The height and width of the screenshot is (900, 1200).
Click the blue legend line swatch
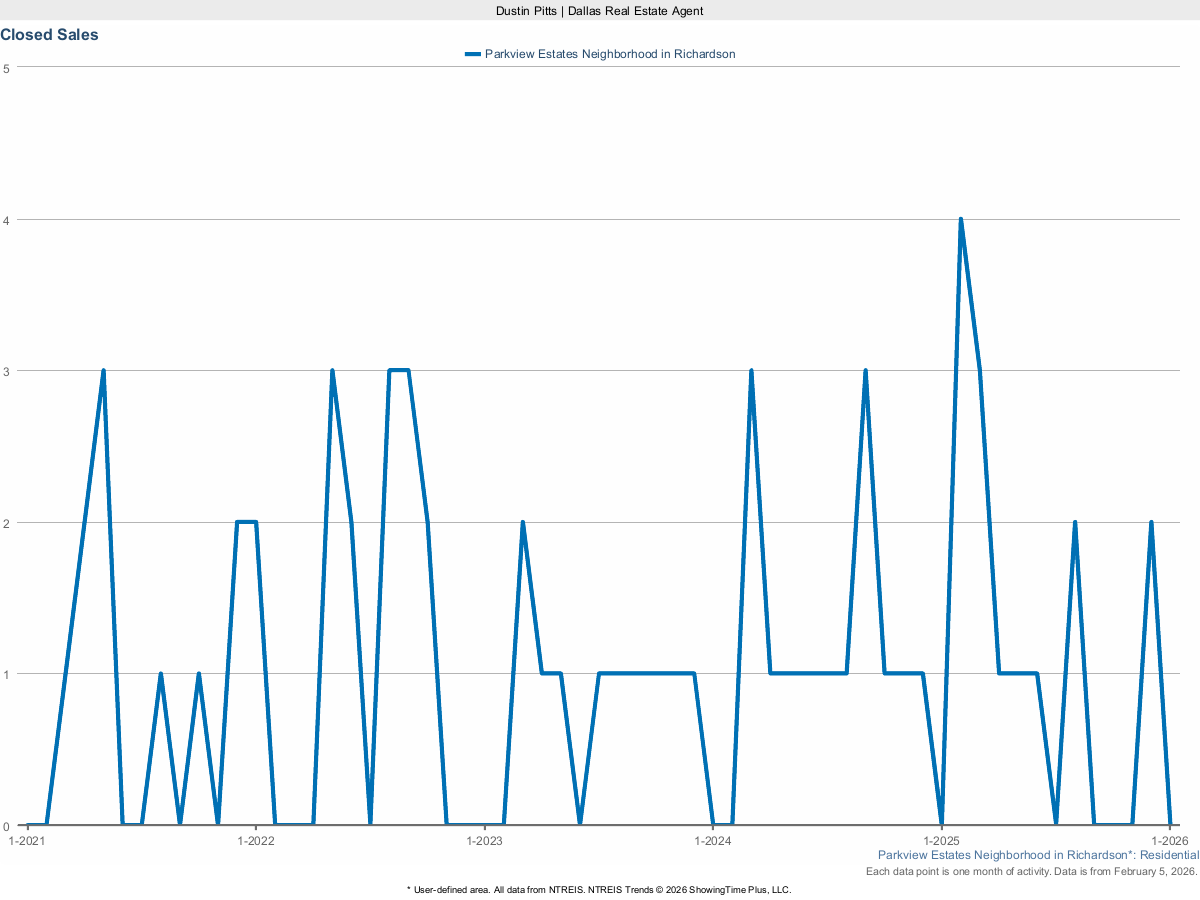(472, 54)
